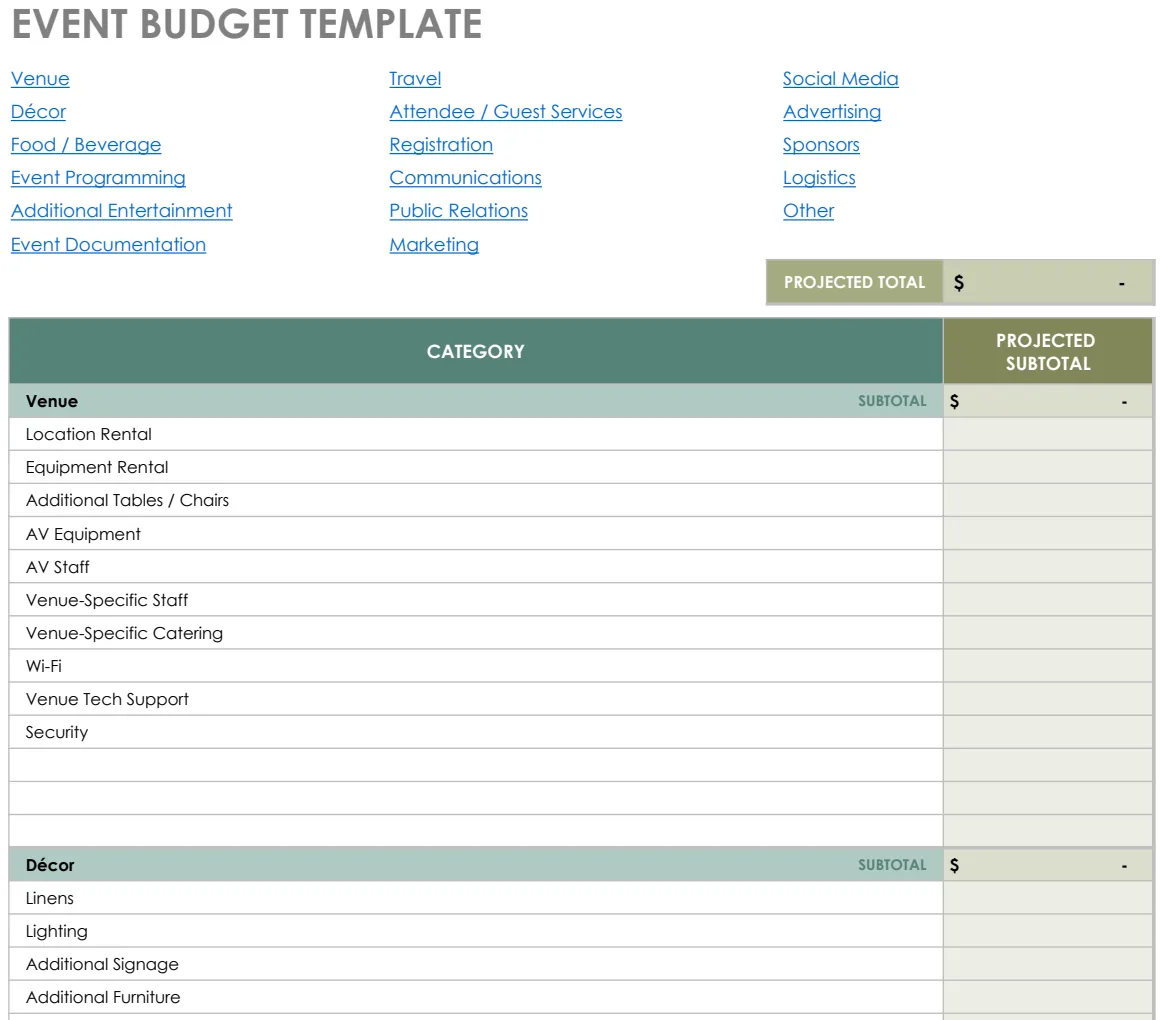The height and width of the screenshot is (1020, 1164).
Task: Select AV Staff projected subtotal cell
Action: 1047,566
